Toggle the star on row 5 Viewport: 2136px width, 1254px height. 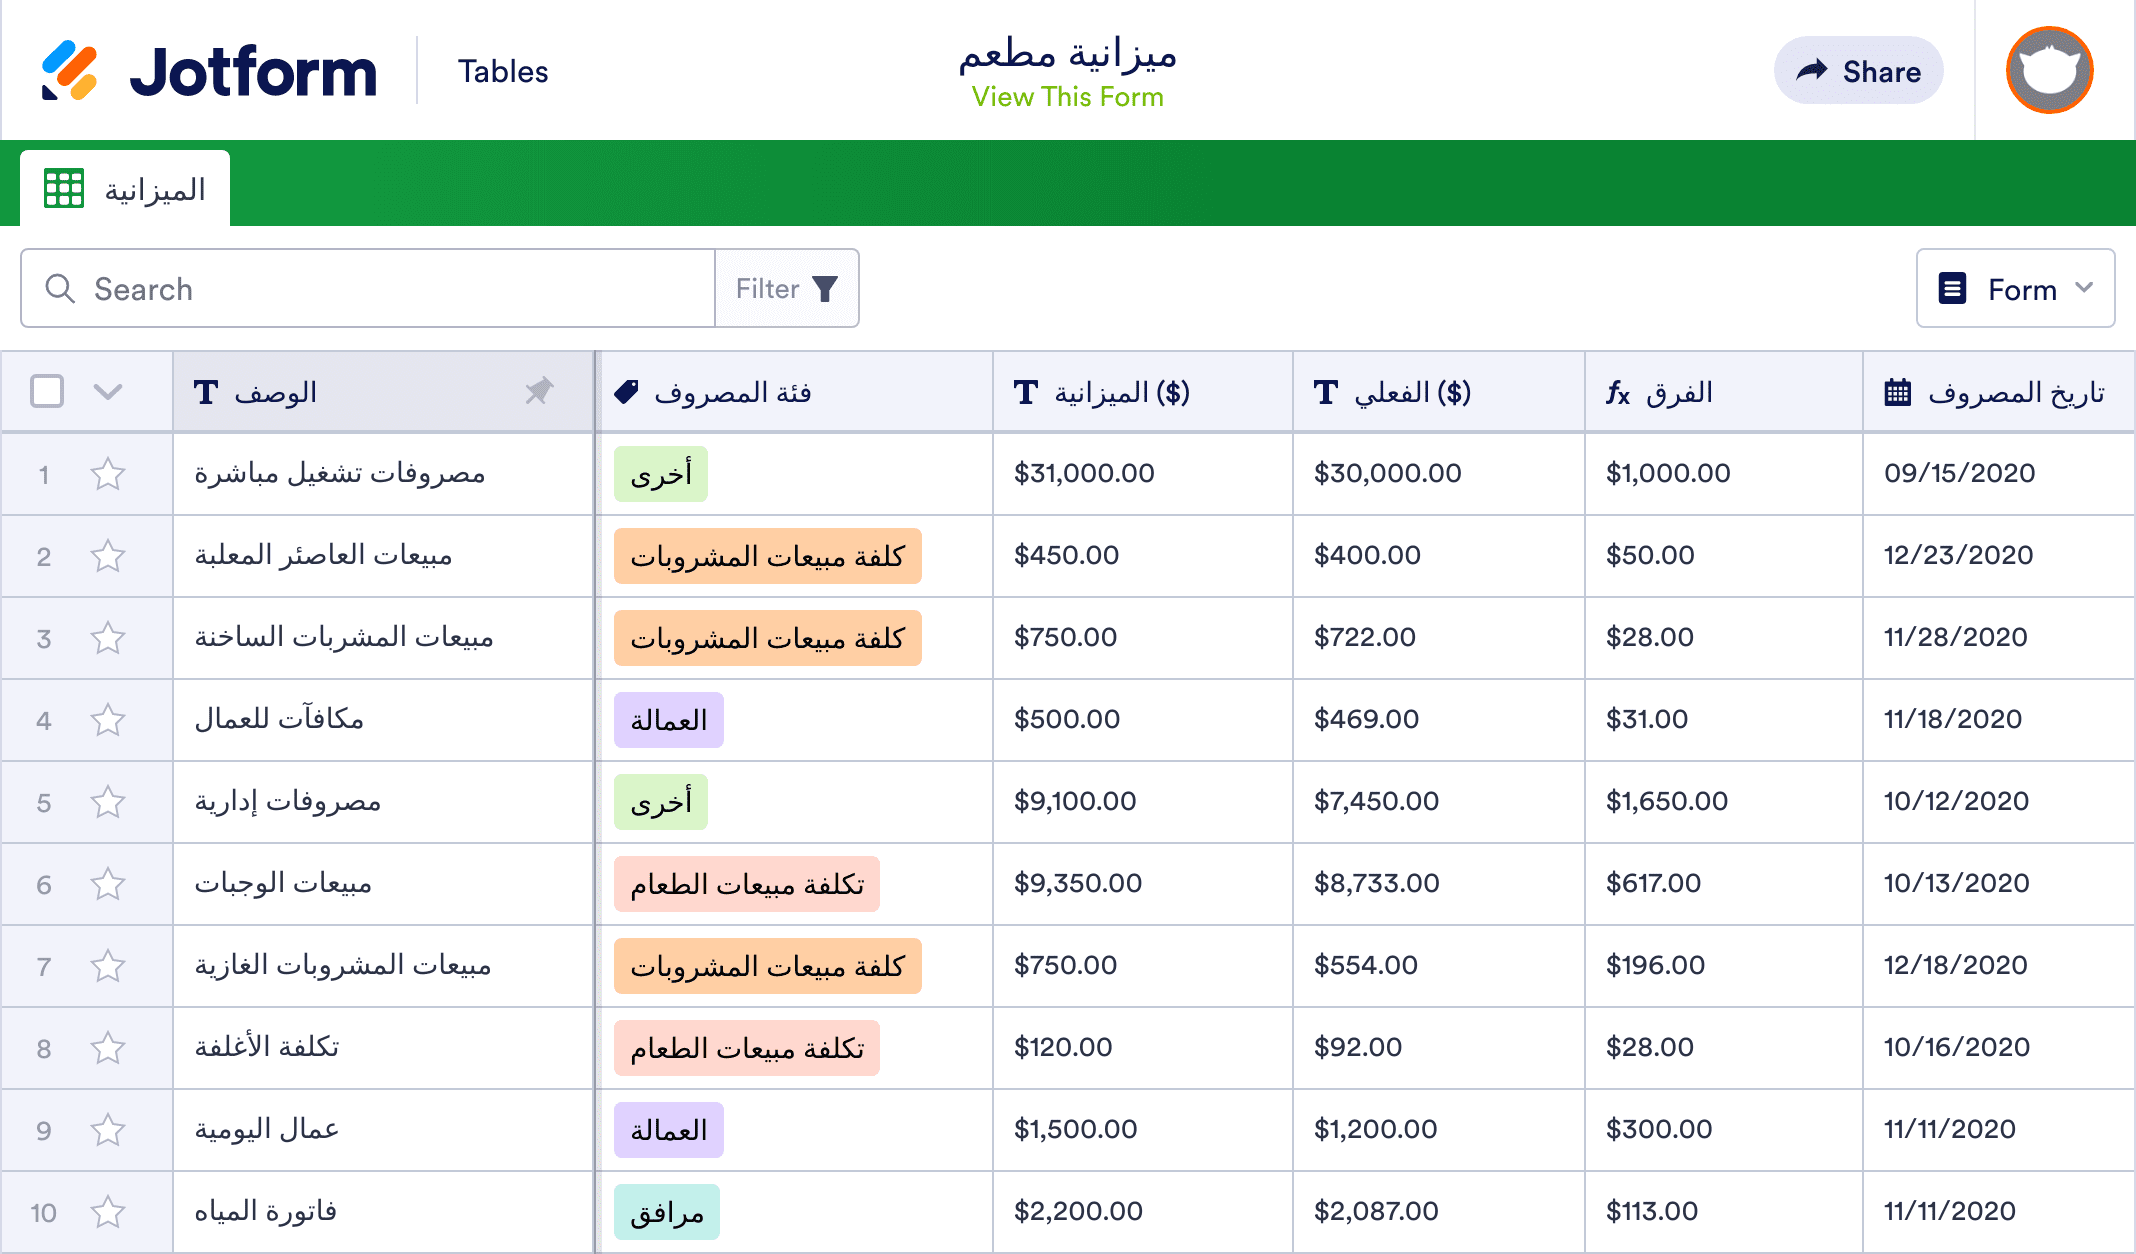click(x=108, y=802)
